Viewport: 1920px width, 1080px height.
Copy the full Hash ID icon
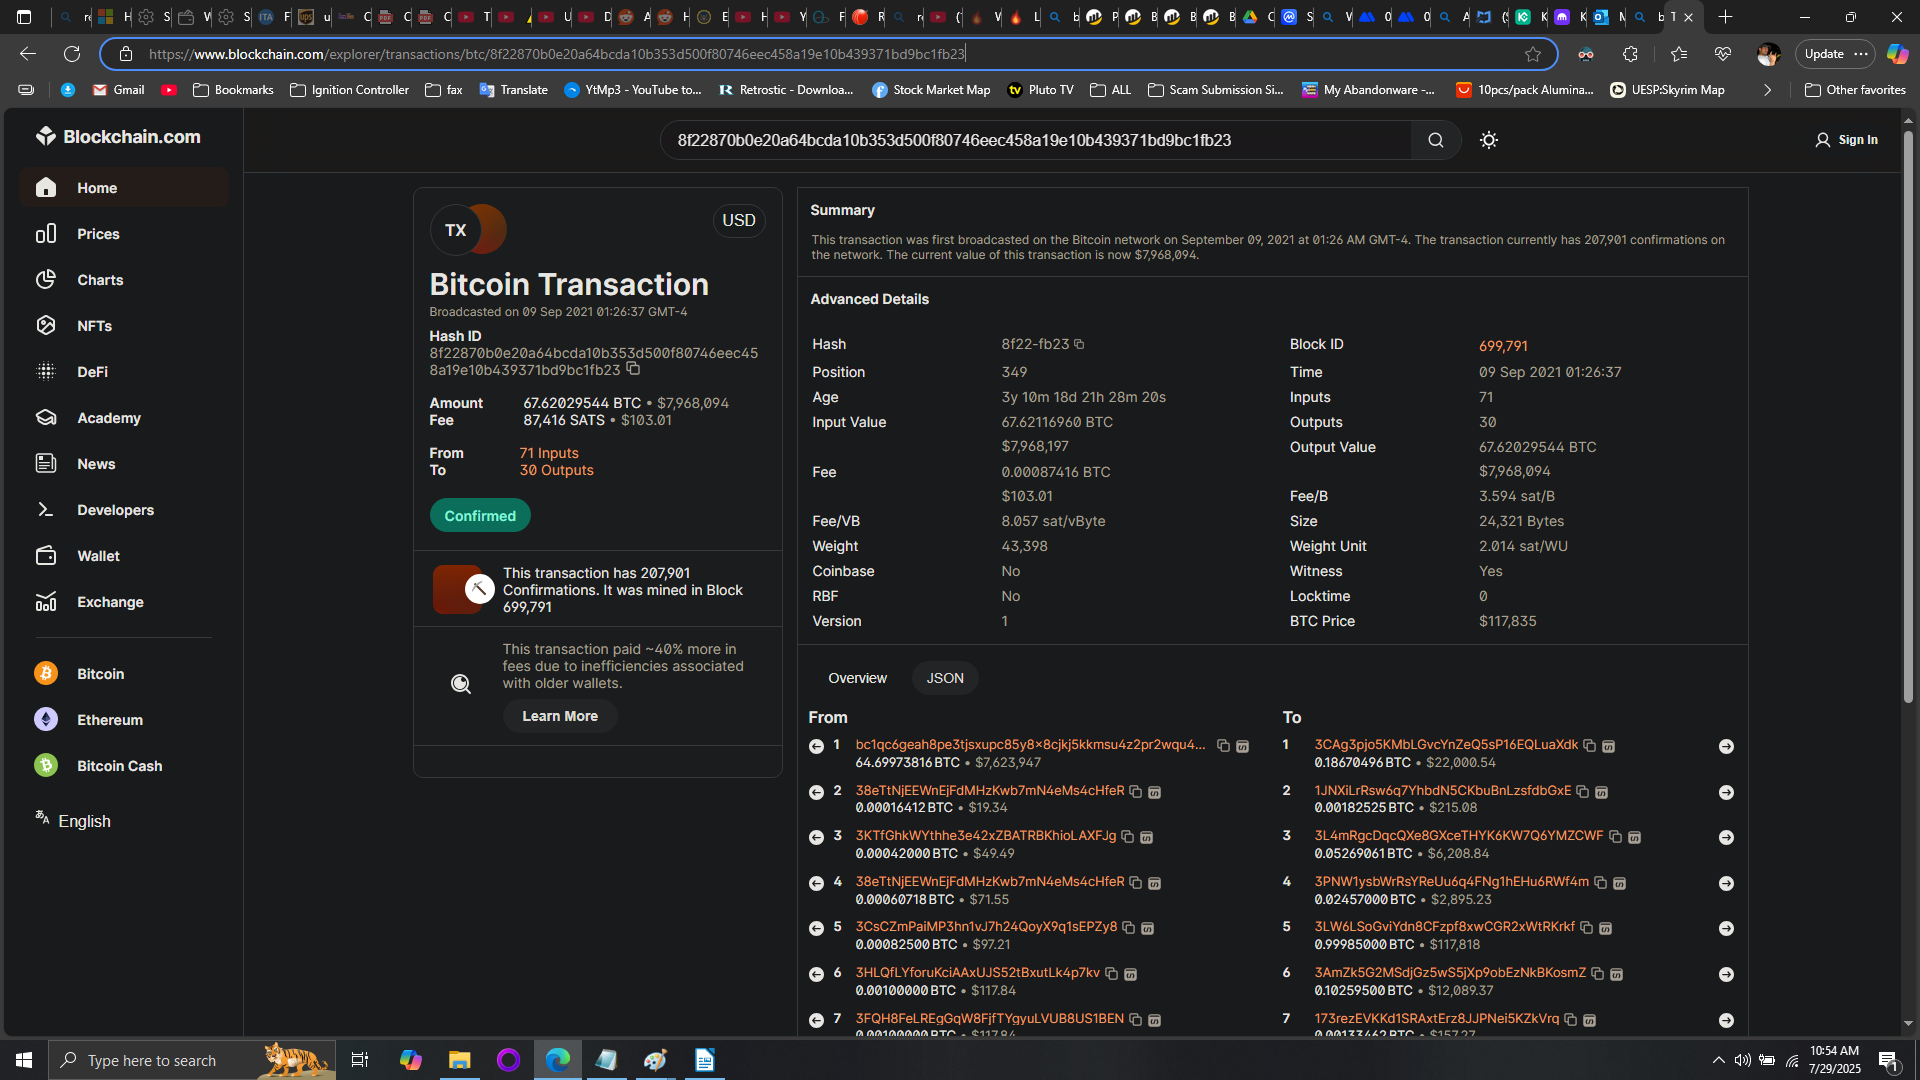tap(633, 369)
